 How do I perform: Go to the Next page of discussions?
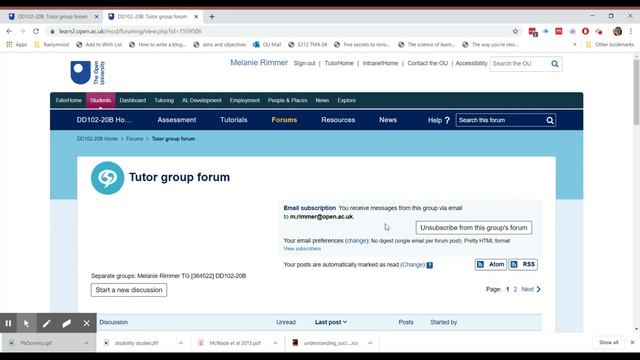531,289
